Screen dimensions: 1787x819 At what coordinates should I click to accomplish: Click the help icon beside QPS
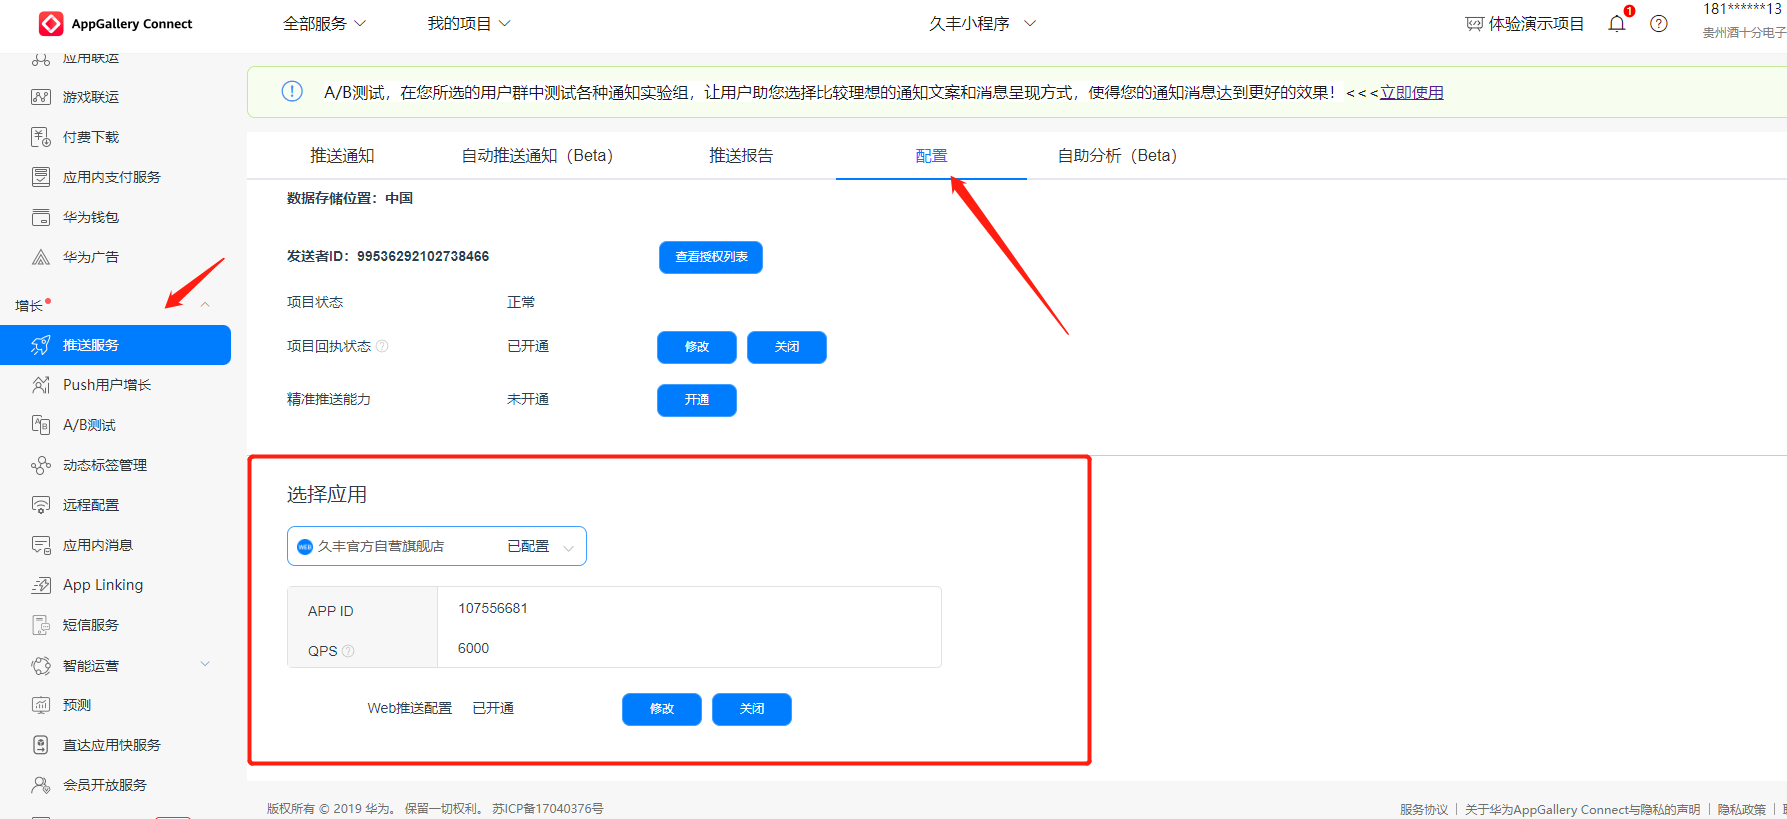348,651
